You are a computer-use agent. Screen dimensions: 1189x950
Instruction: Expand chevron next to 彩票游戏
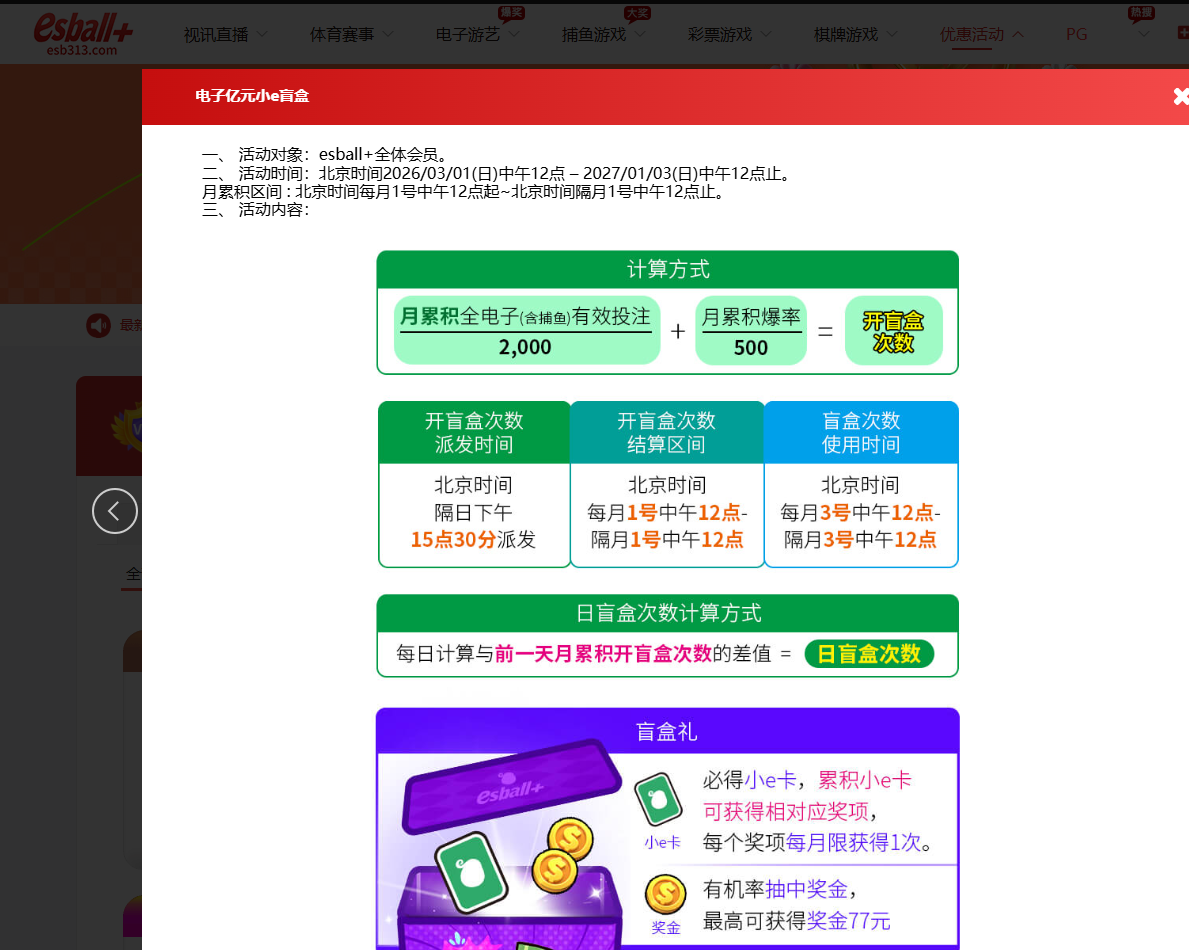point(766,34)
